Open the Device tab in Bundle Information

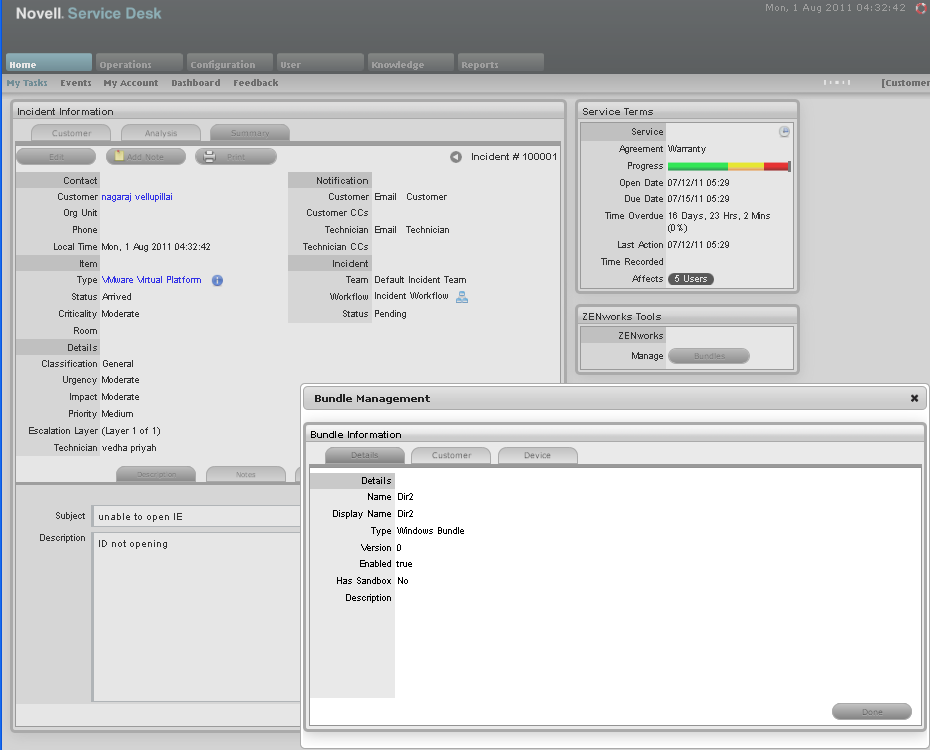(537, 455)
